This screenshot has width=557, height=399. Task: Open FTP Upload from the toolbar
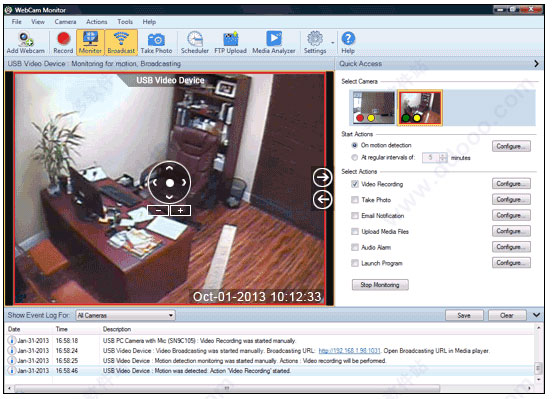(231, 43)
